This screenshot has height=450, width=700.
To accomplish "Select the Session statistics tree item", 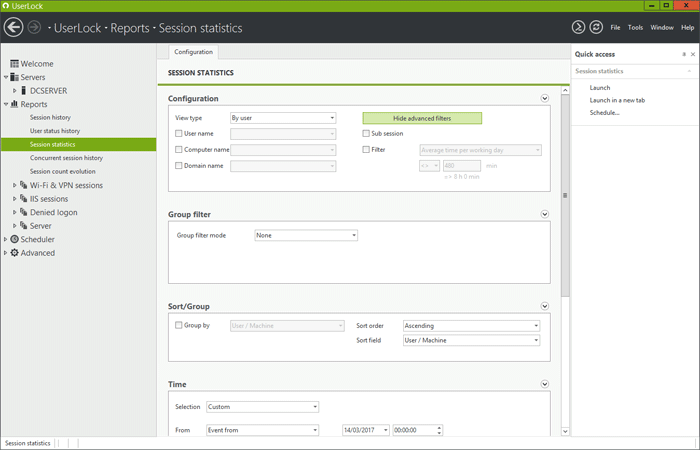I will [x=79, y=144].
